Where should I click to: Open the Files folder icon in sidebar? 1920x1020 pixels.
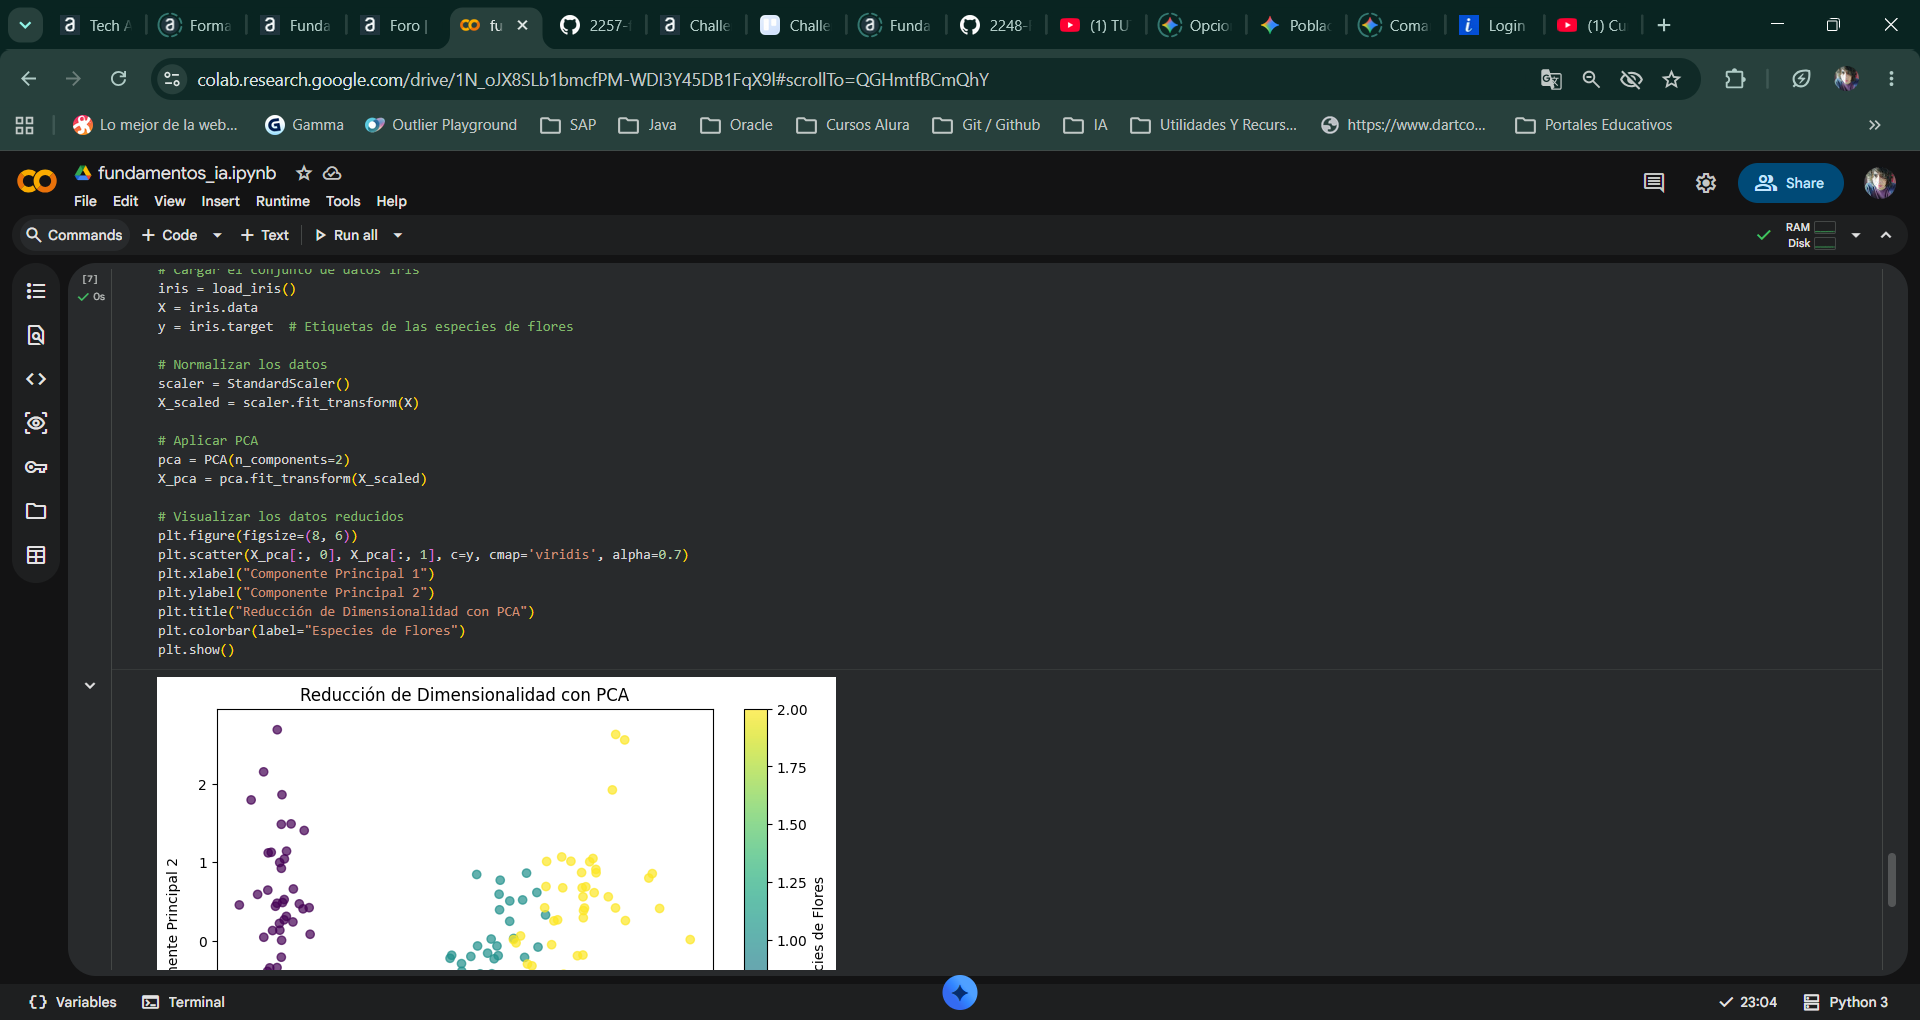coord(36,511)
